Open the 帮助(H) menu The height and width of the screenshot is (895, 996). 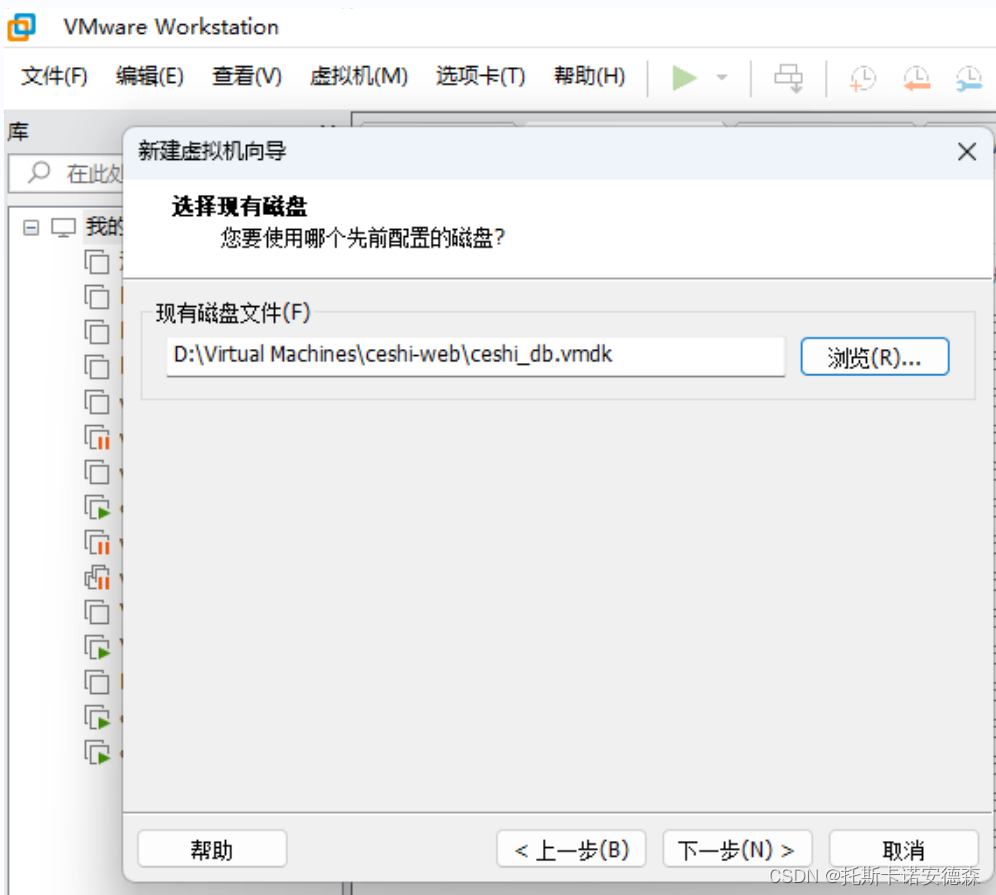[589, 76]
